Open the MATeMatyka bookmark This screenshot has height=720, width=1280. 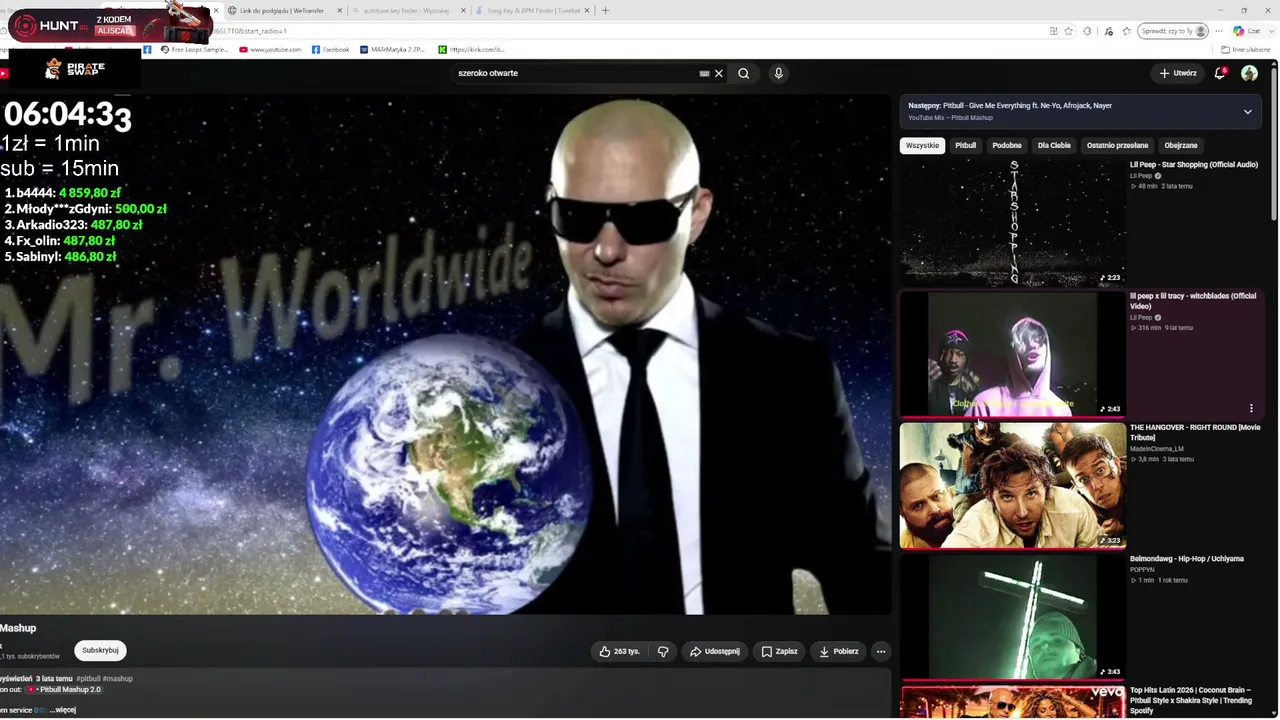point(391,49)
